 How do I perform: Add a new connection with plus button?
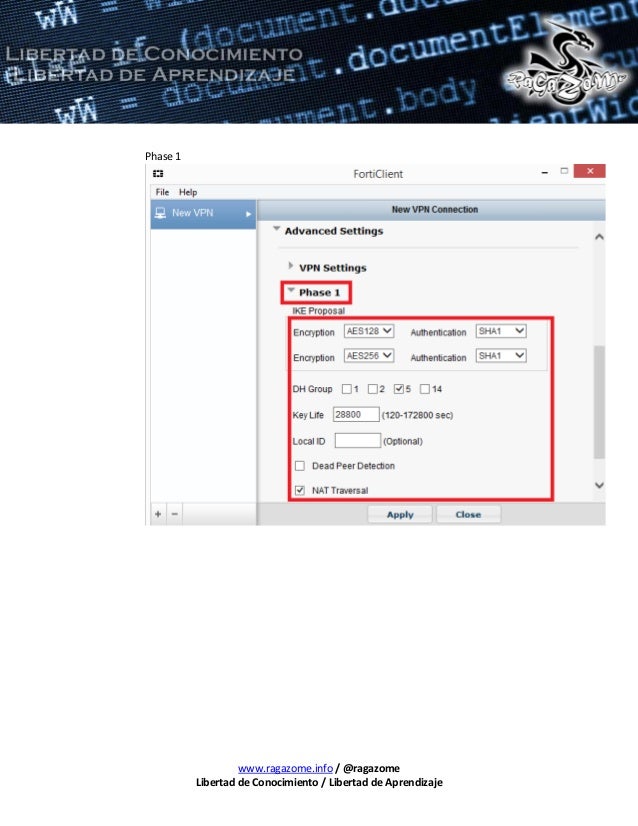[158, 514]
